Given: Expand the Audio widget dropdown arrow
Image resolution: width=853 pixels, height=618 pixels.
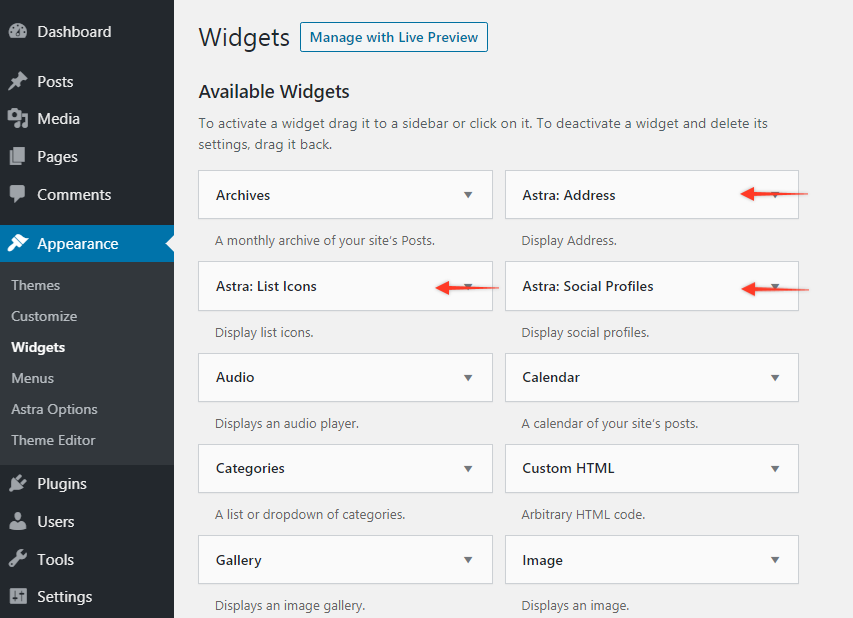Looking at the screenshot, I should (468, 377).
